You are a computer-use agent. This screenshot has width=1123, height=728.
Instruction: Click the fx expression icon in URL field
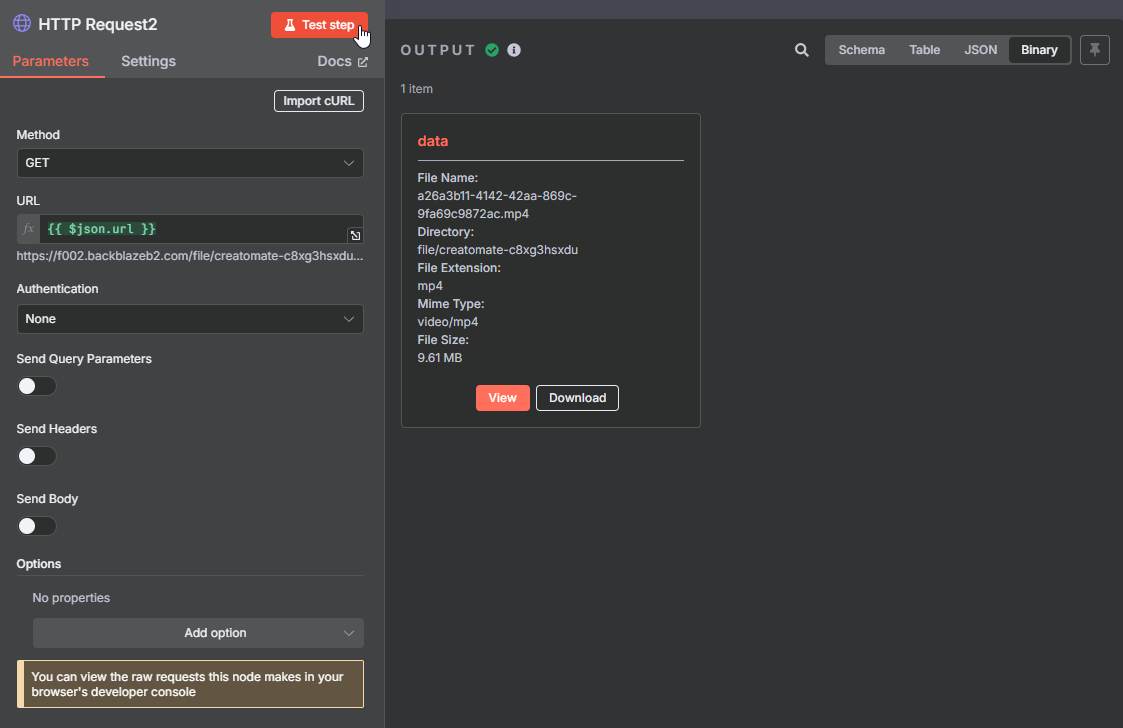[x=29, y=229]
